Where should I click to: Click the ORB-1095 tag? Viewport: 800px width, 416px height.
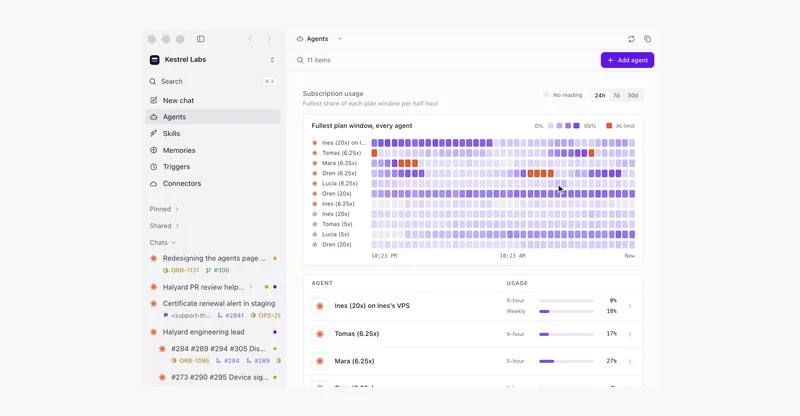pos(190,361)
